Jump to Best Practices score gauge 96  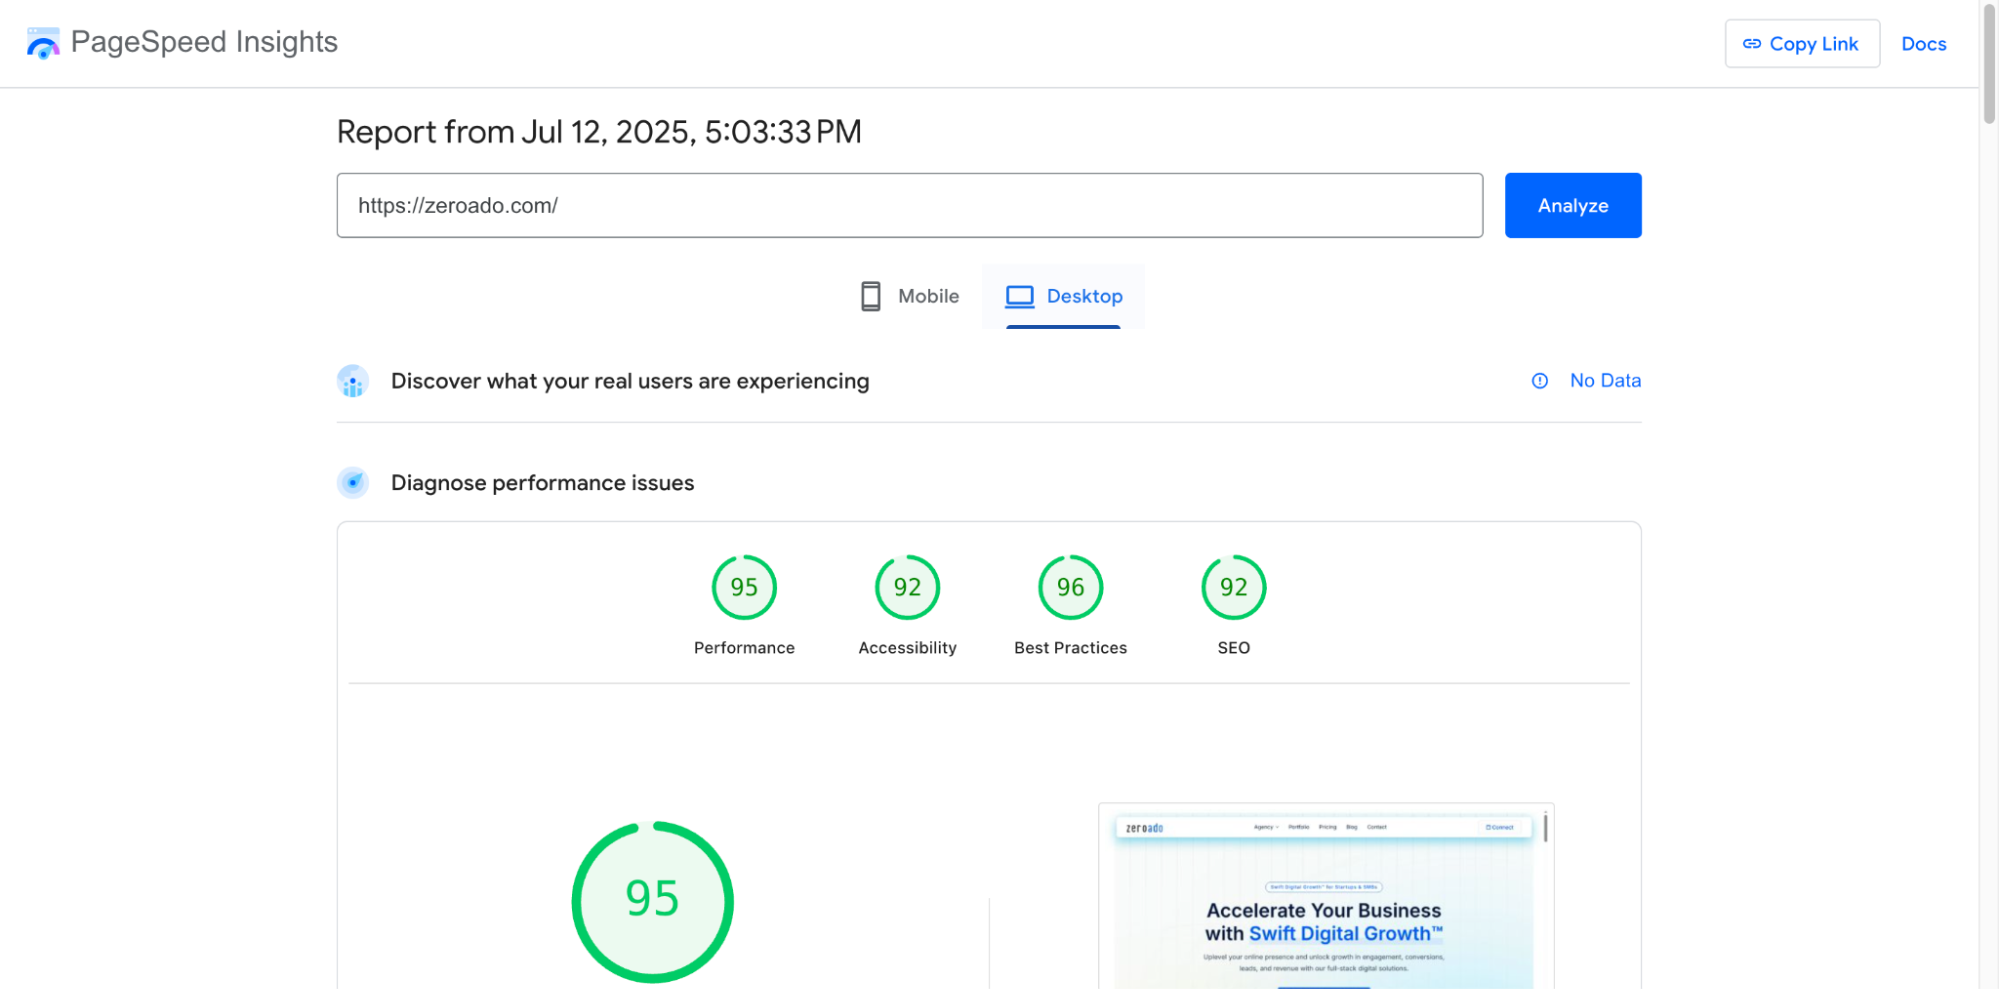click(x=1070, y=587)
